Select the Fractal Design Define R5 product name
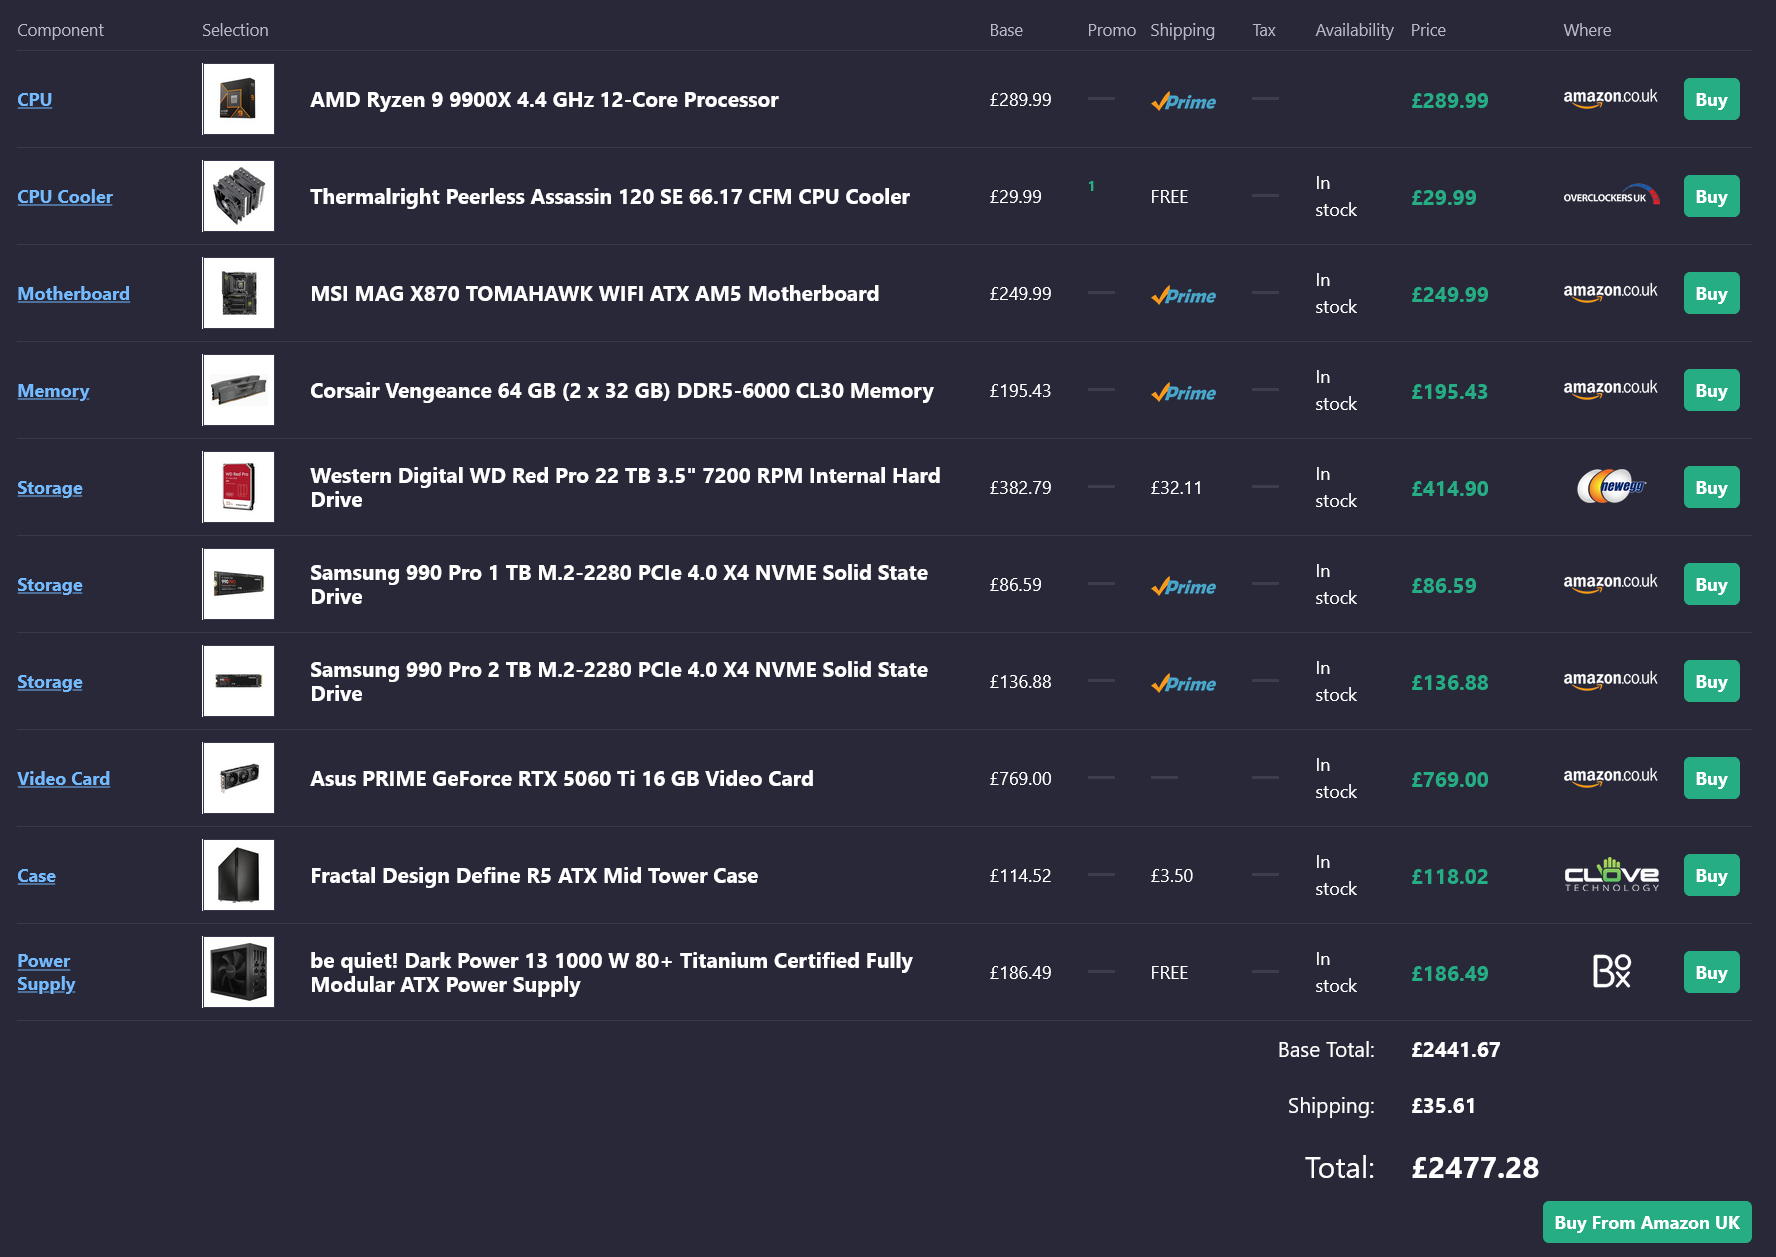 pos(534,876)
